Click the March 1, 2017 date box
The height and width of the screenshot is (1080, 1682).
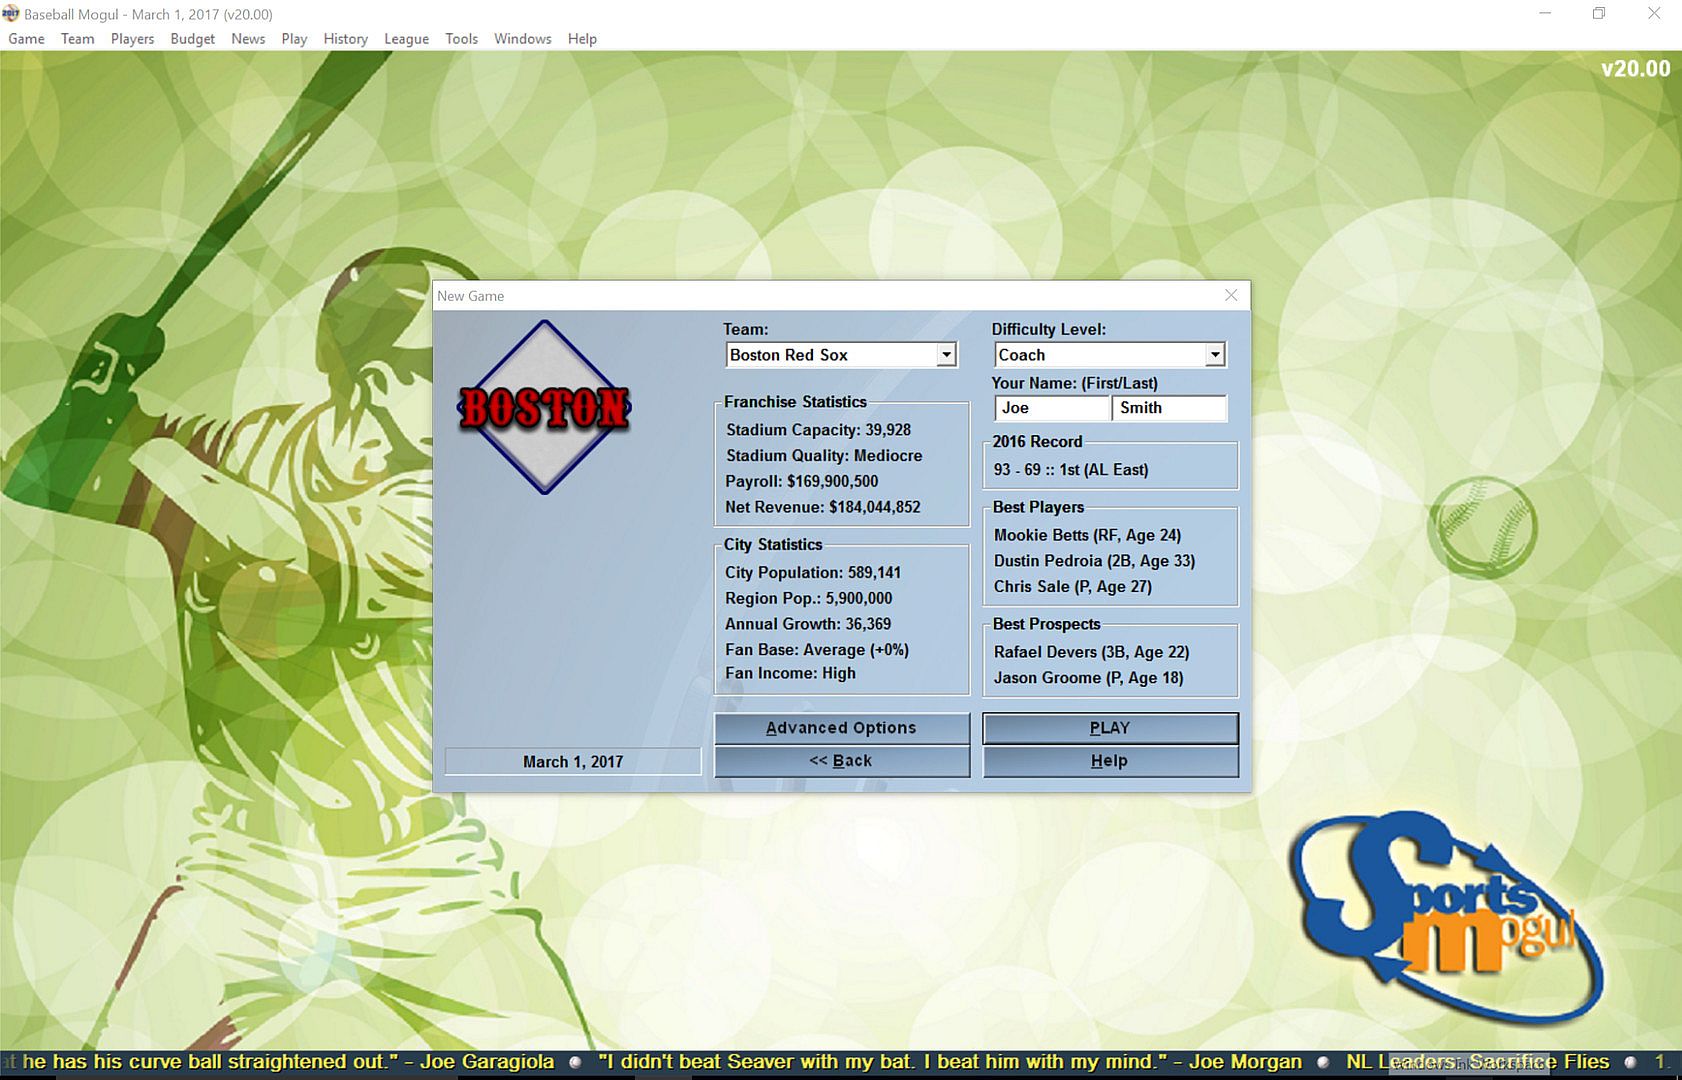click(x=573, y=762)
